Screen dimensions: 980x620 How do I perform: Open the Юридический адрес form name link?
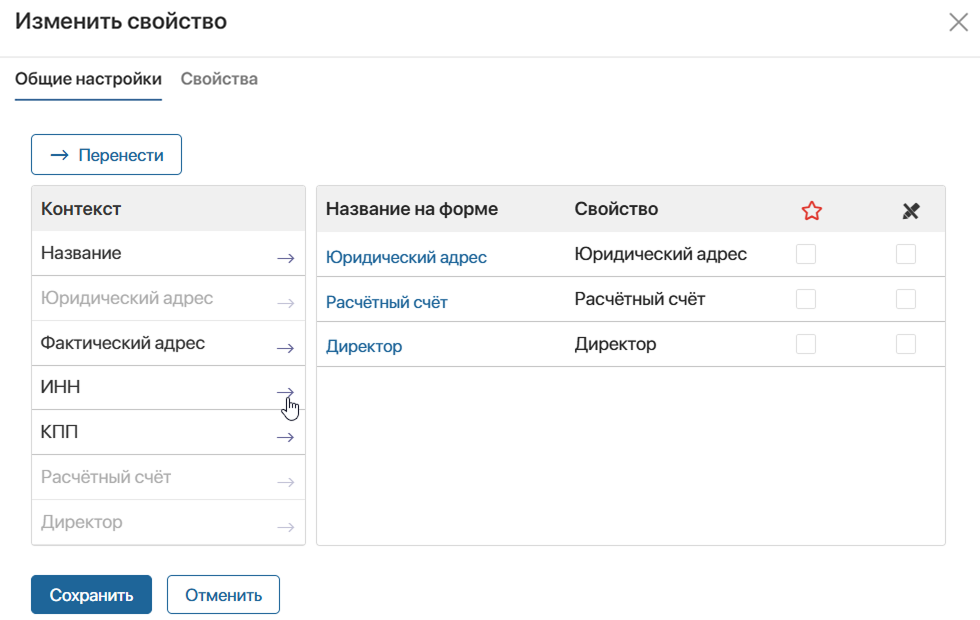pos(406,257)
